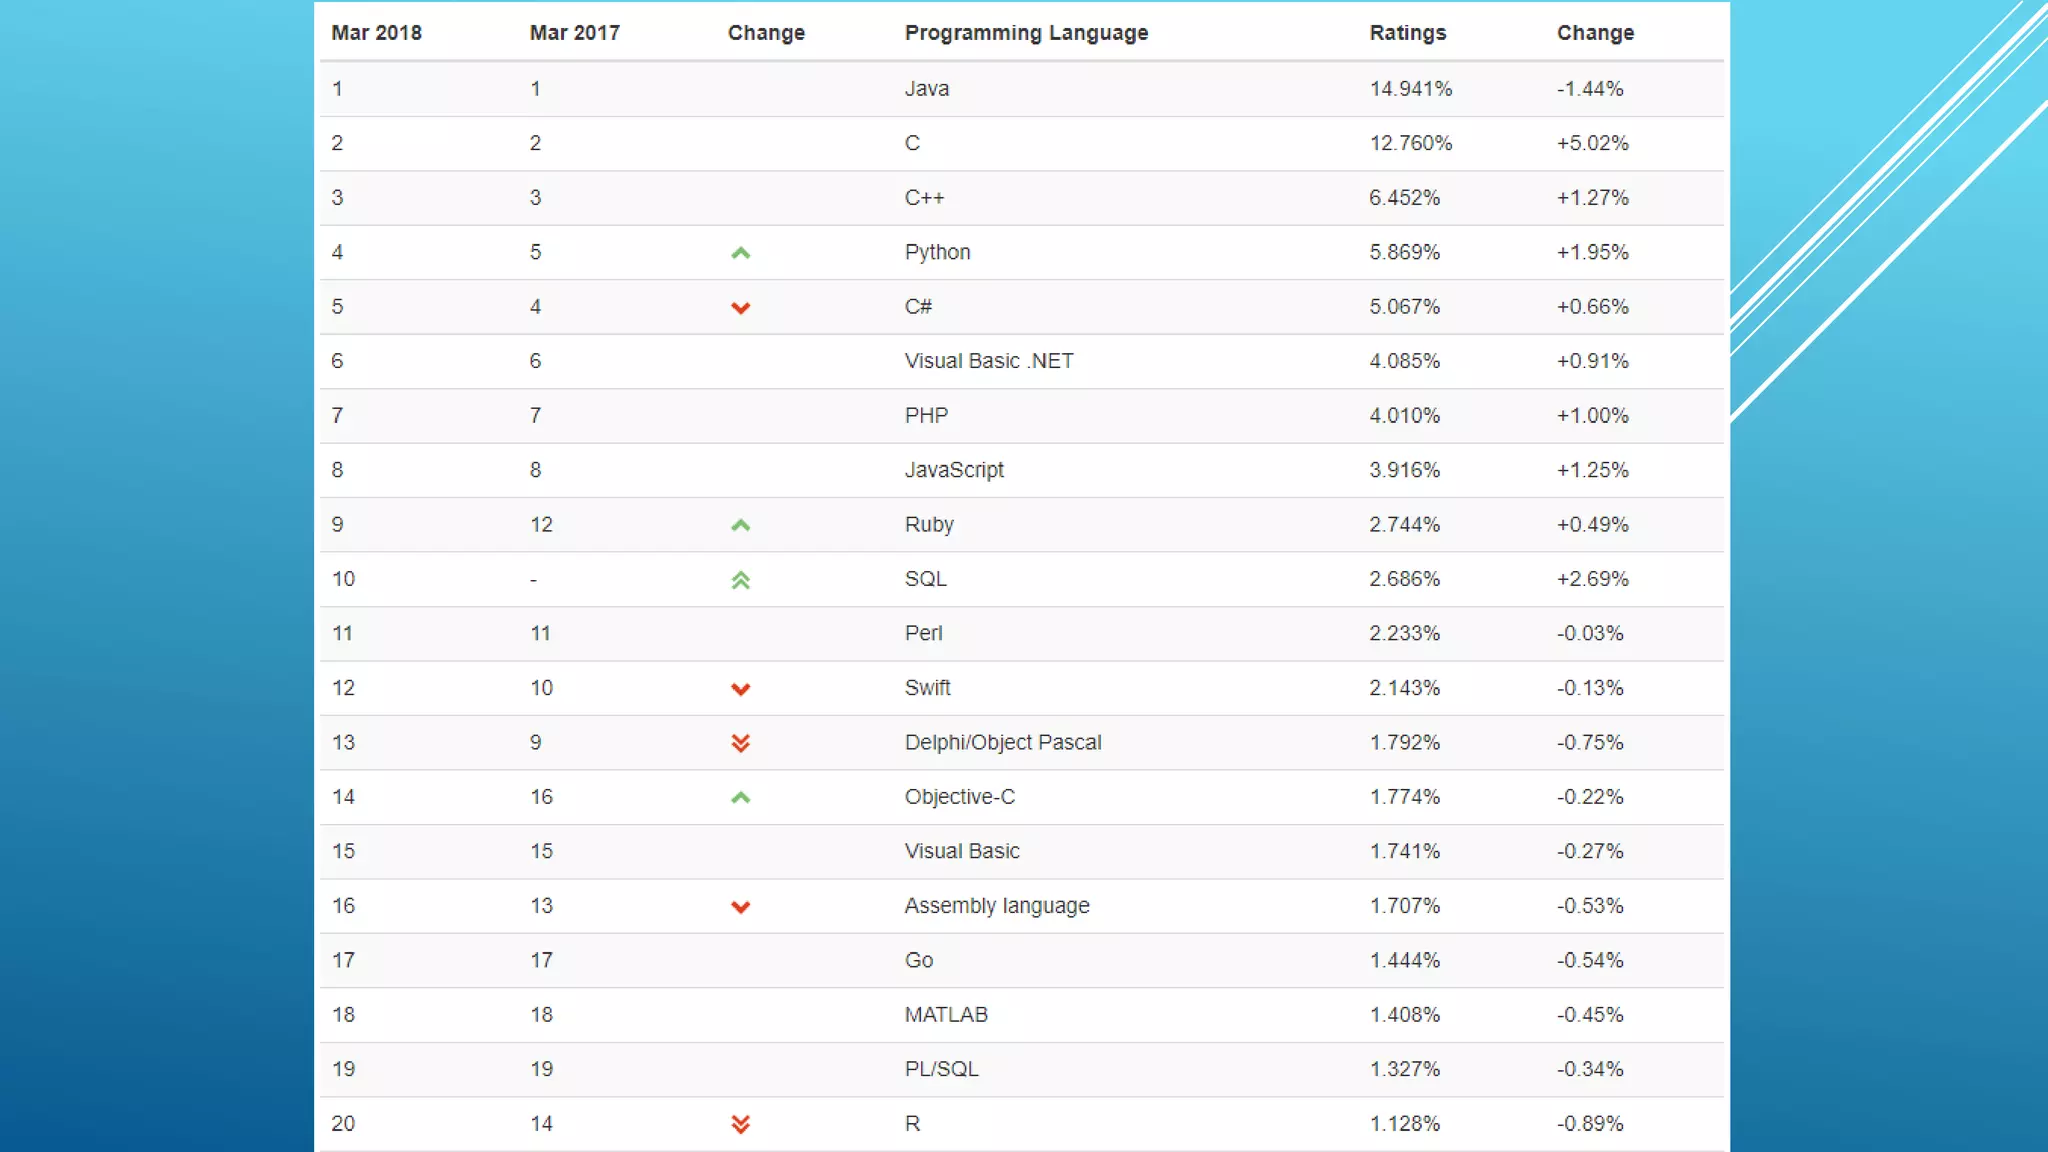The height and width of the screenshot is (1152, 2048).
Task: Click the red down arrow beside C#
Action: pyautogui.click(x=740, y=308)
